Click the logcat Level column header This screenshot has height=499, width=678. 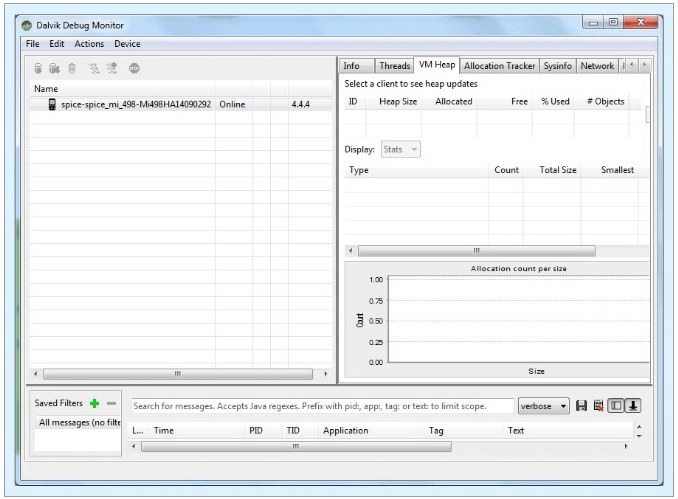coord(138,431)
